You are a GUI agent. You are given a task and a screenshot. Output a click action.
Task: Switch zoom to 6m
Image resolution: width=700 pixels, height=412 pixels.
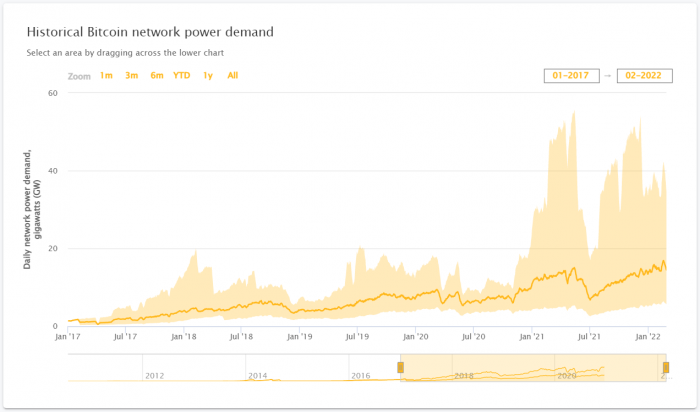pos(157,76)
